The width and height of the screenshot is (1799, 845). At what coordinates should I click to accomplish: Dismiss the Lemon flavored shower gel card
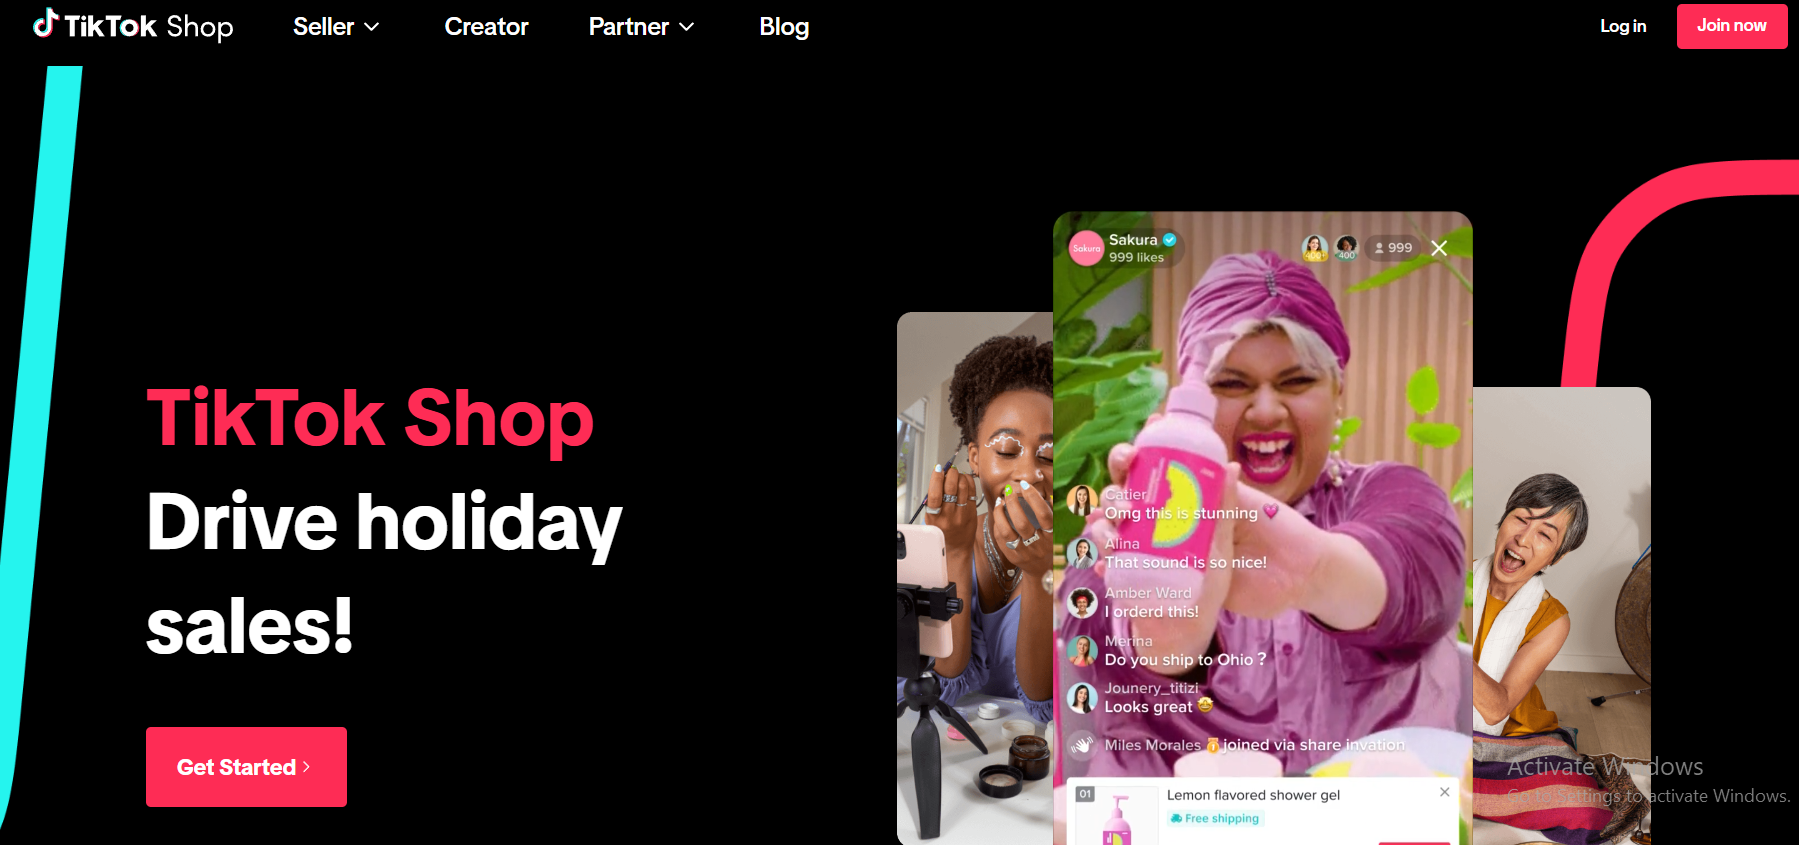click(1444, 792)
